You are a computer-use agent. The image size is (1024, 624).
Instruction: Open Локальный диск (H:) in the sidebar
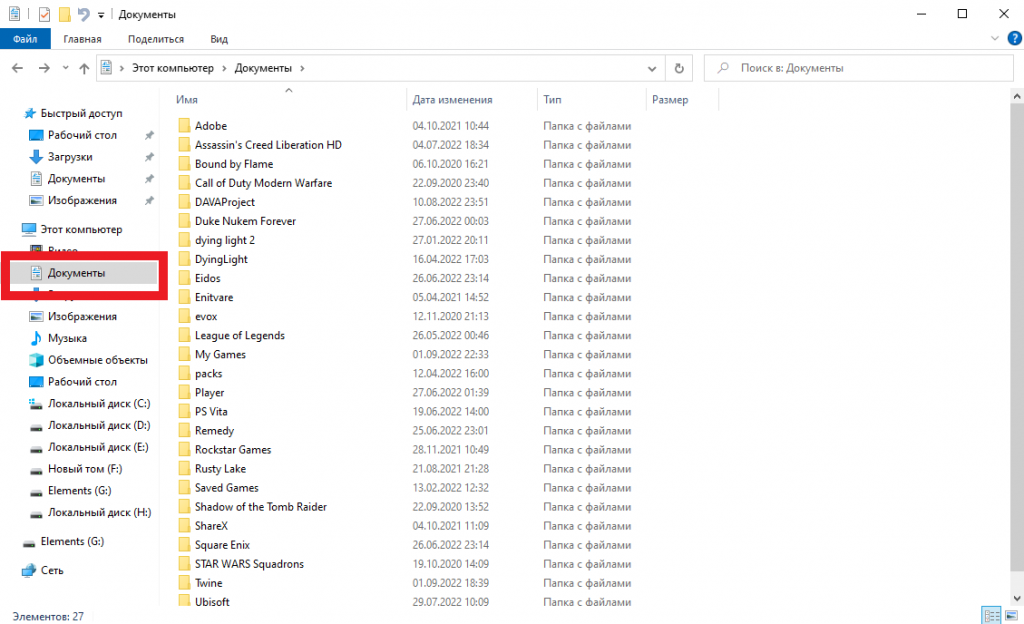99,512
